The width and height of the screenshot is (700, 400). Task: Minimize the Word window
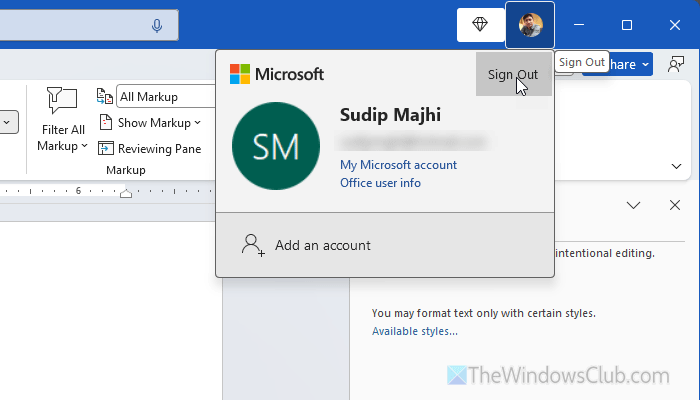tap(579, 25)
